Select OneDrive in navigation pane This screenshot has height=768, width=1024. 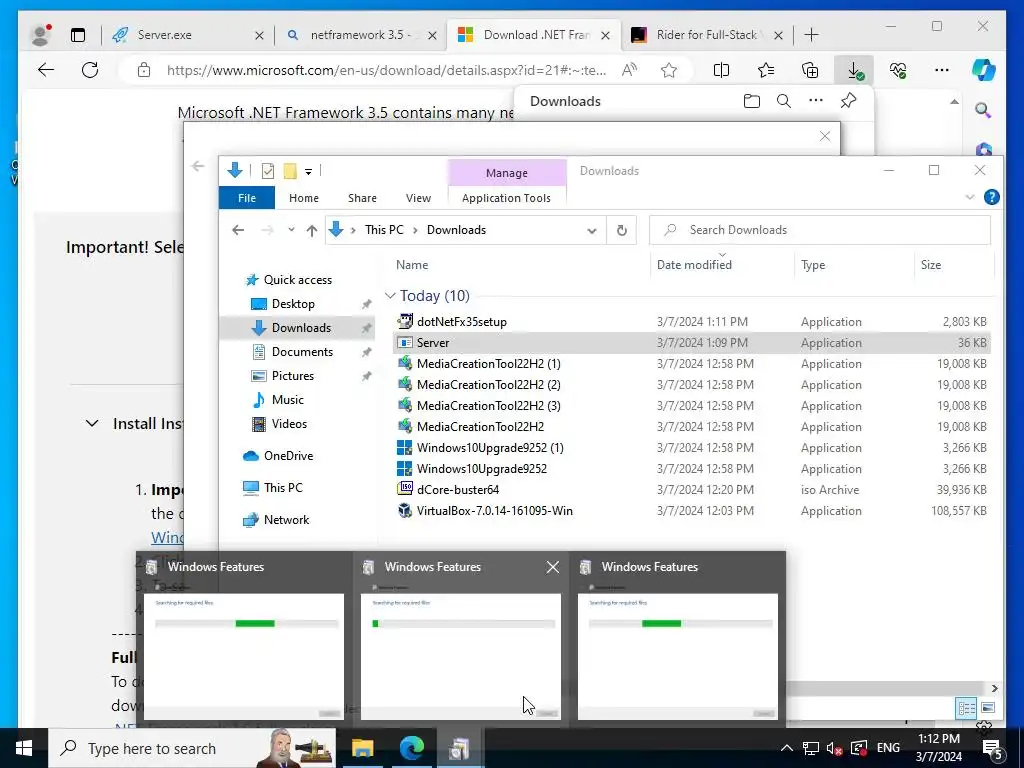pyautogui.click(x=288, y=456)
